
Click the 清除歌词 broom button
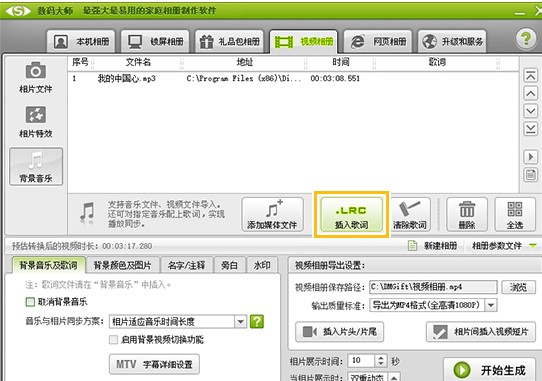pos(410,214)
